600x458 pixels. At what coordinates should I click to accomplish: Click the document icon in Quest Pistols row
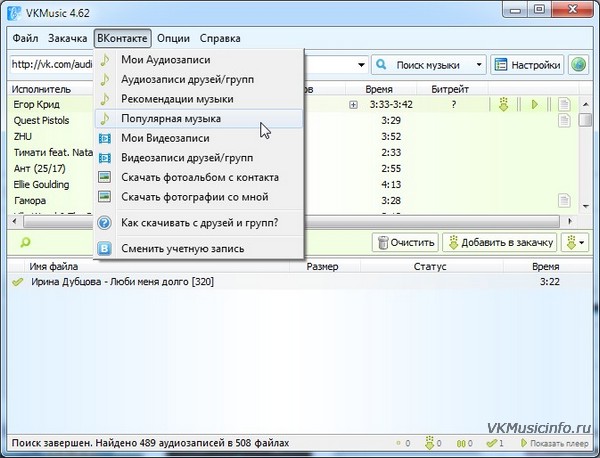(564, 121)
